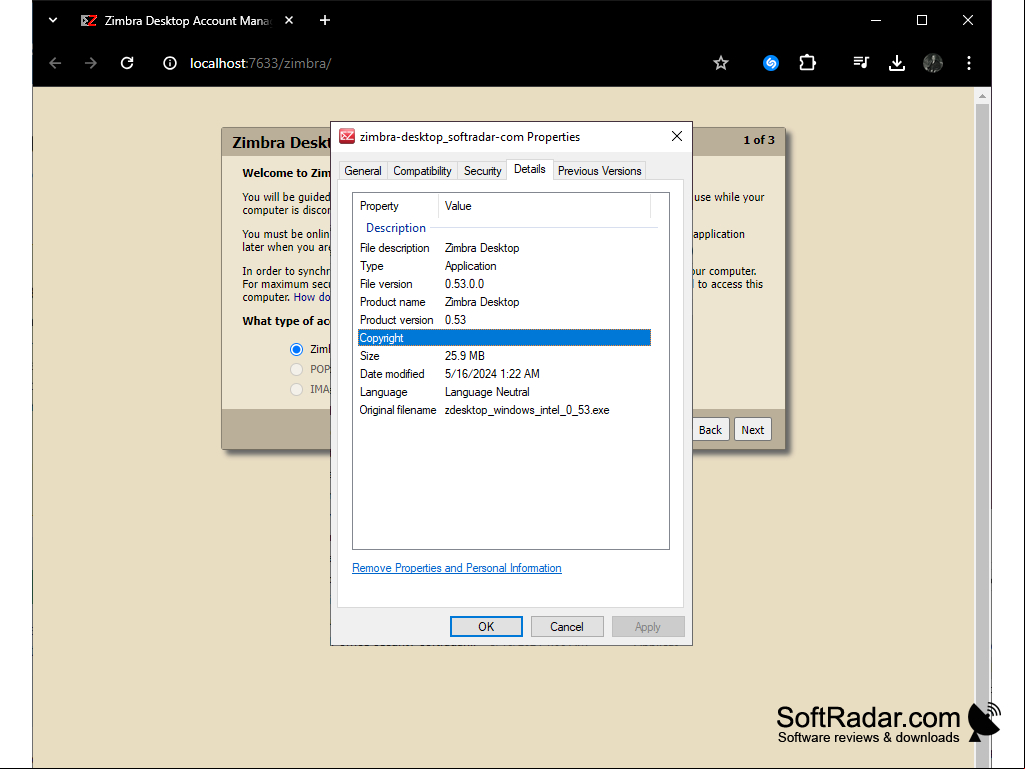Screen dimensions: 1025x769
Task: Bookmark this page with the star icon
Action: (720, 63)
